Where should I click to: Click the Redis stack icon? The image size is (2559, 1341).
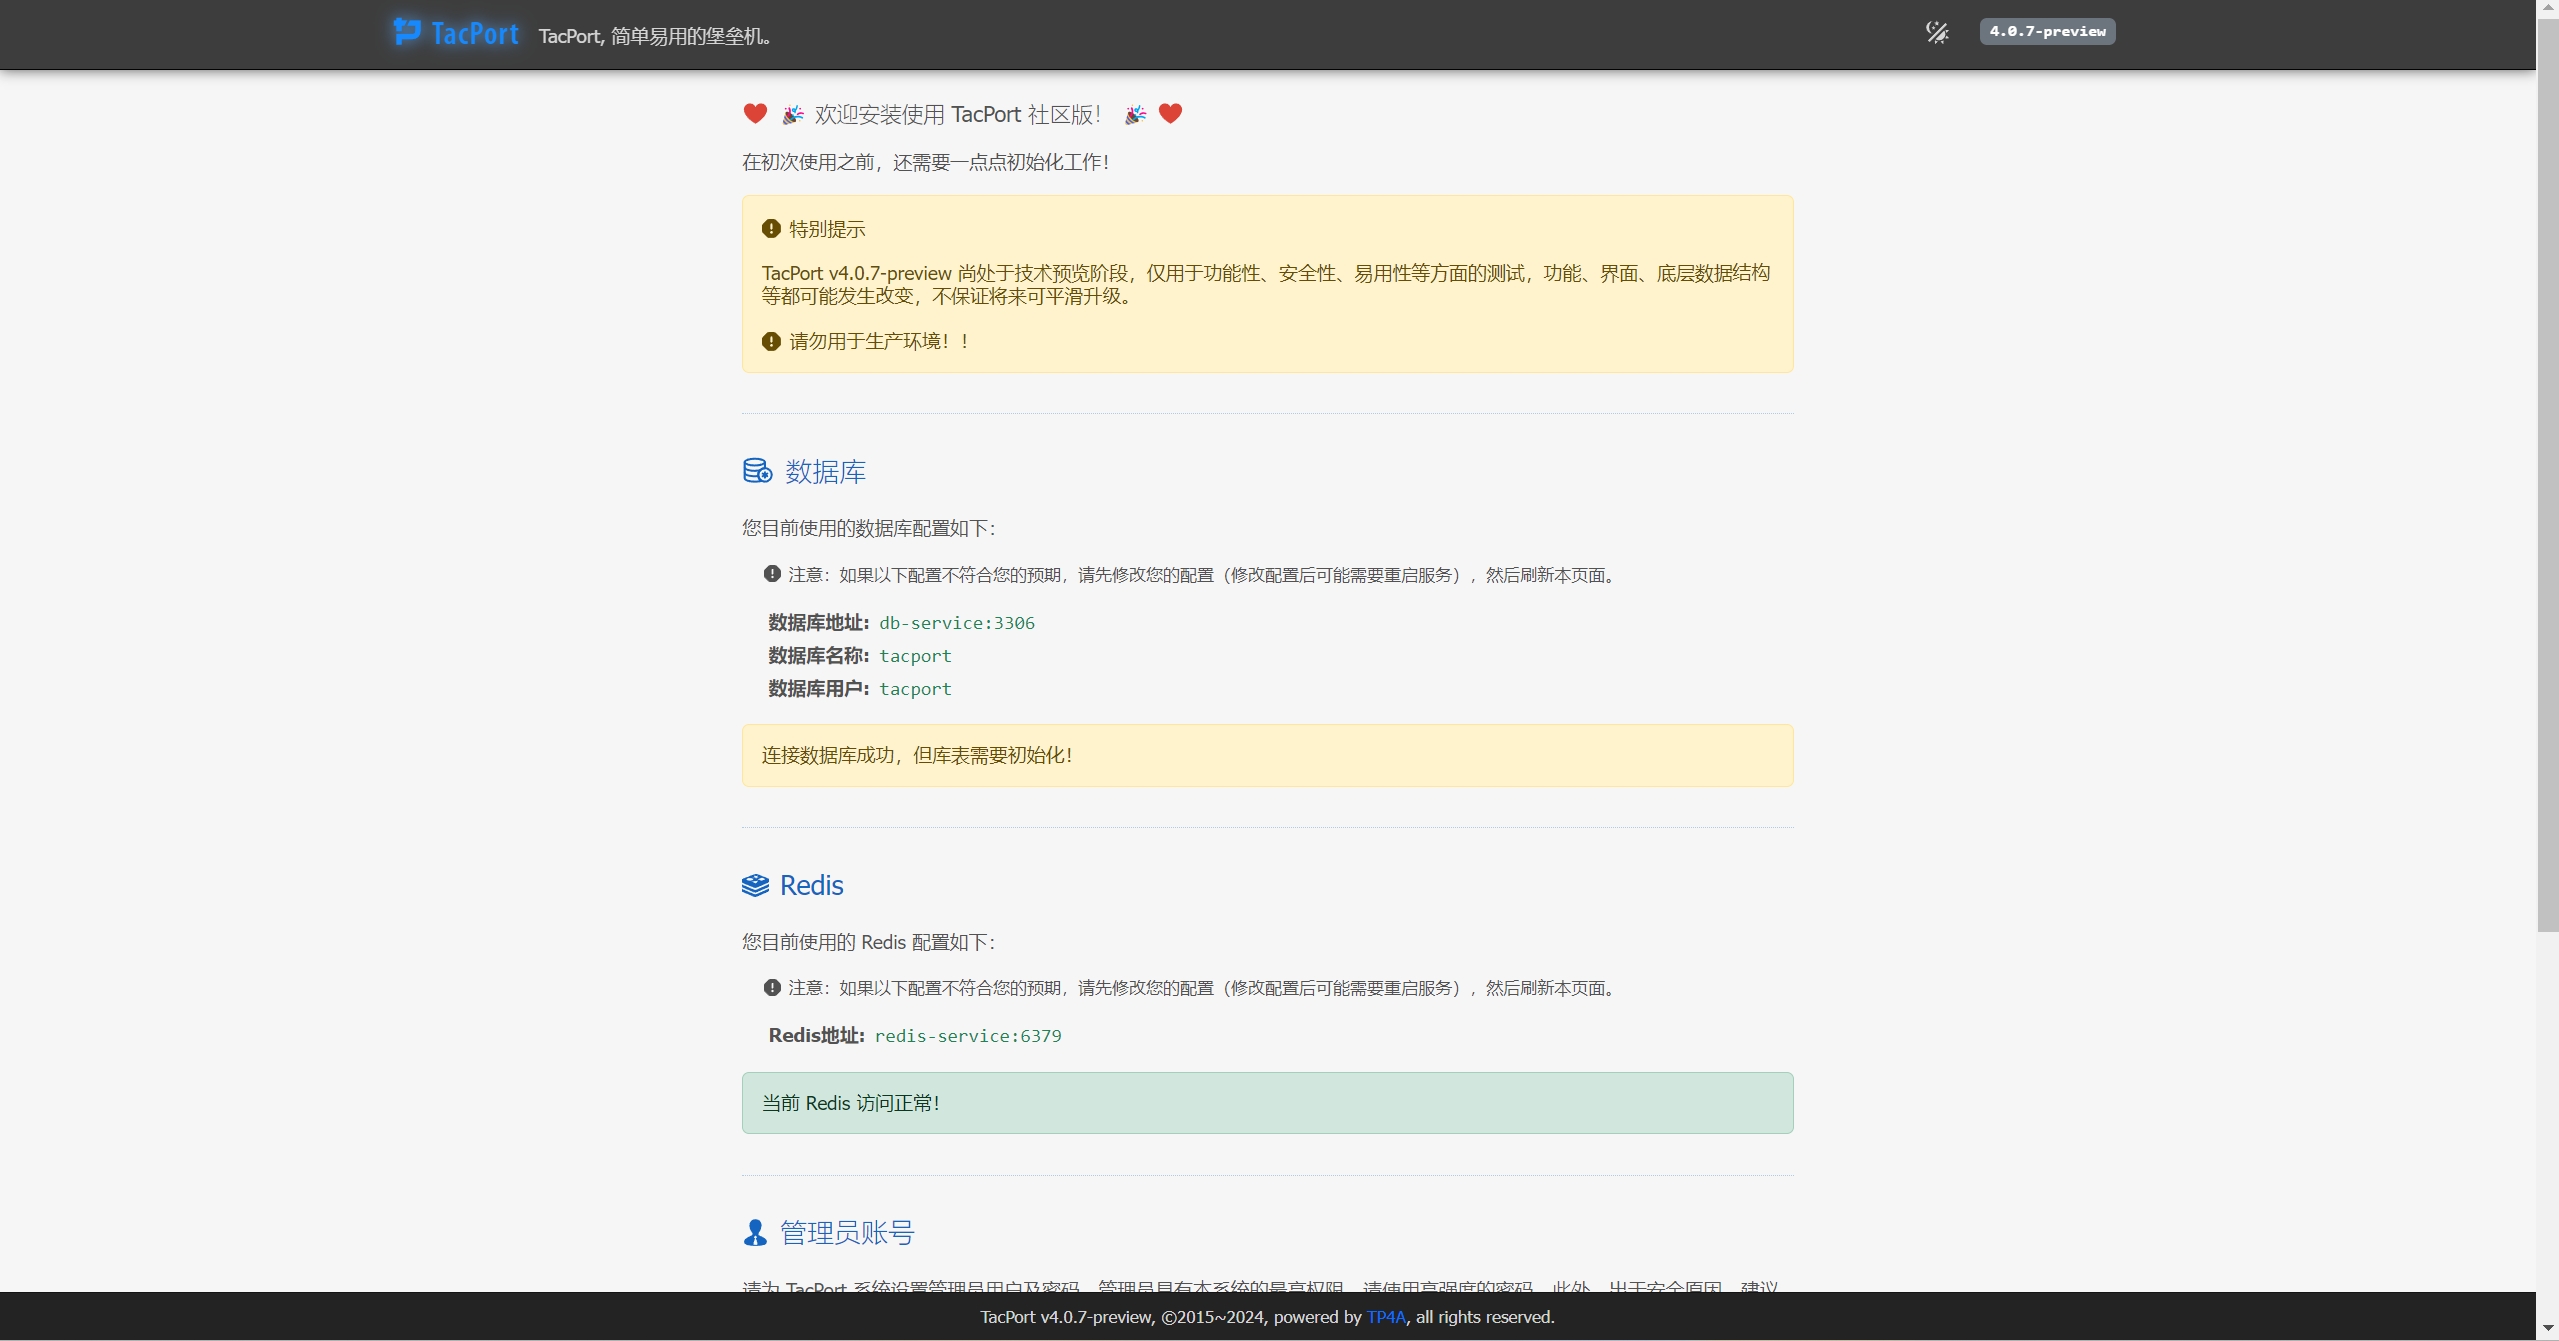click(755, 885)
